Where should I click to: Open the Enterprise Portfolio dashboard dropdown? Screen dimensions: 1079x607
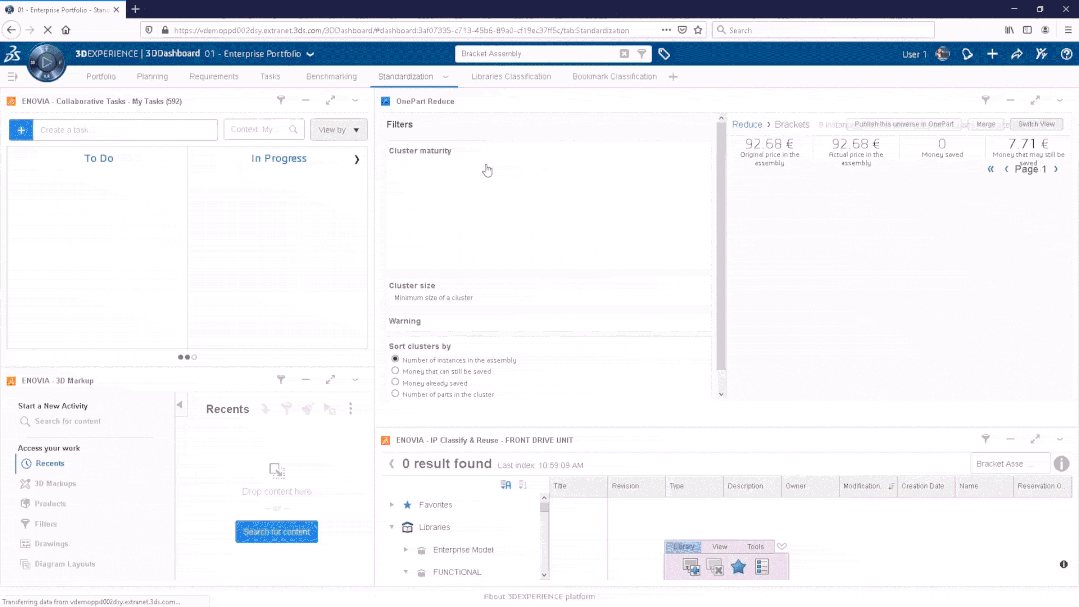[310, 54]
